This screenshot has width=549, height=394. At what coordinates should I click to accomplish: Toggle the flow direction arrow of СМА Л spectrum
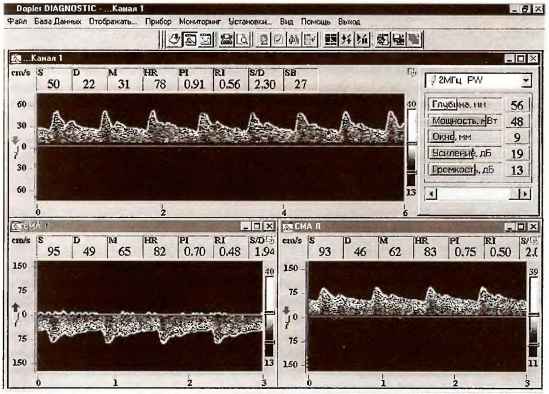[286, 310]
